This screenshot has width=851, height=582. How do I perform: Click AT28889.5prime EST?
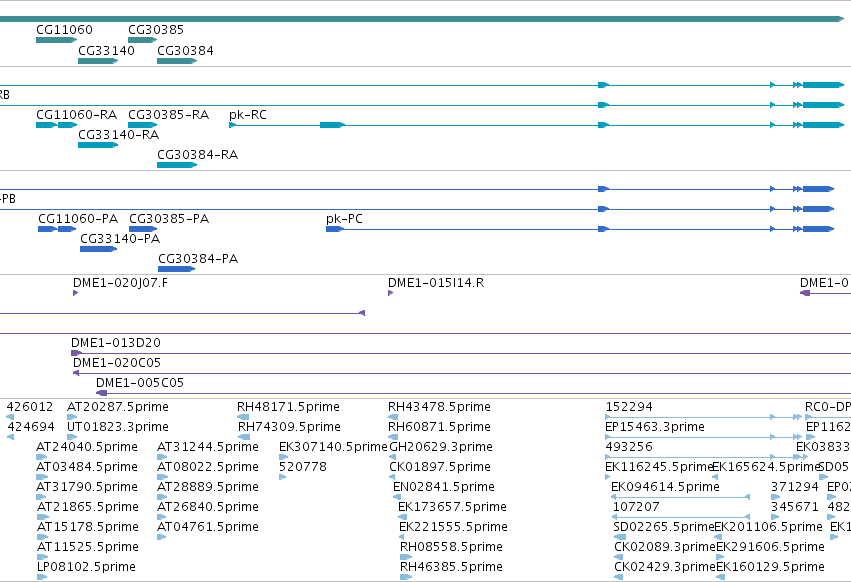pyautogui.click(x=162, y=497)
